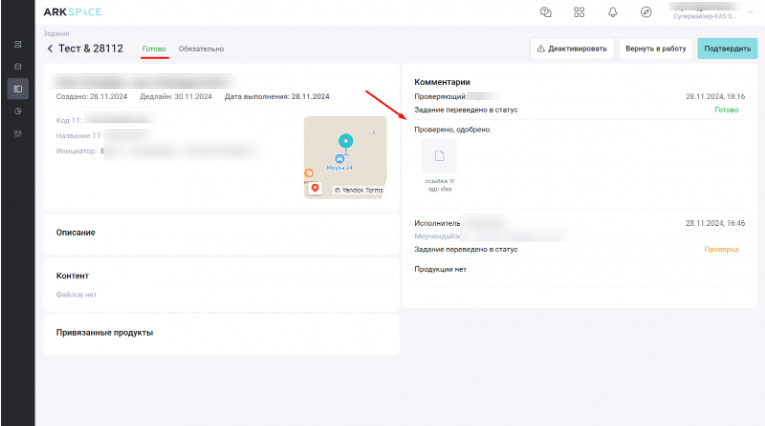Click the text Проверено, одобрено.
The image size is (765, 426).
[x=453, y=129]
